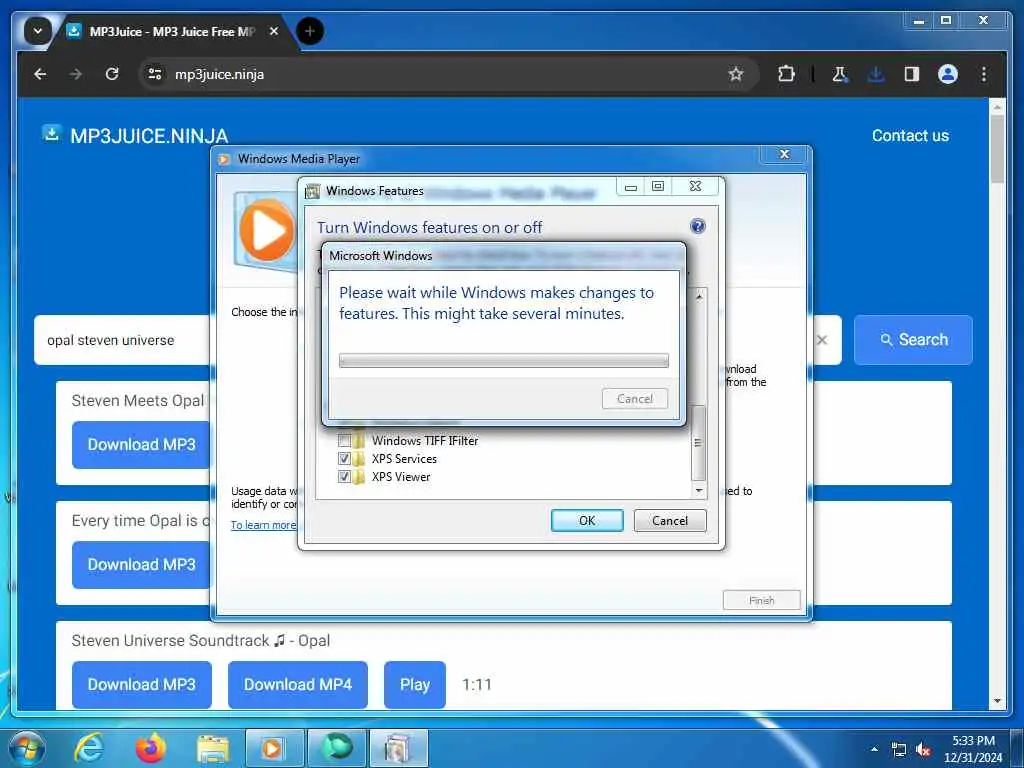Image resolution: width=1024 pixels, height=768 pixels.
Task: Launch Internet Explorer from taskbar
Action: 88,748
